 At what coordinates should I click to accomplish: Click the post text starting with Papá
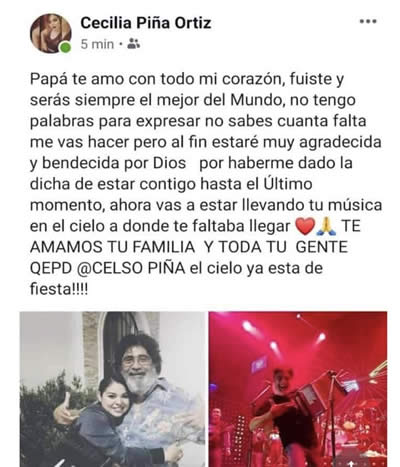[x=206, y=184]
